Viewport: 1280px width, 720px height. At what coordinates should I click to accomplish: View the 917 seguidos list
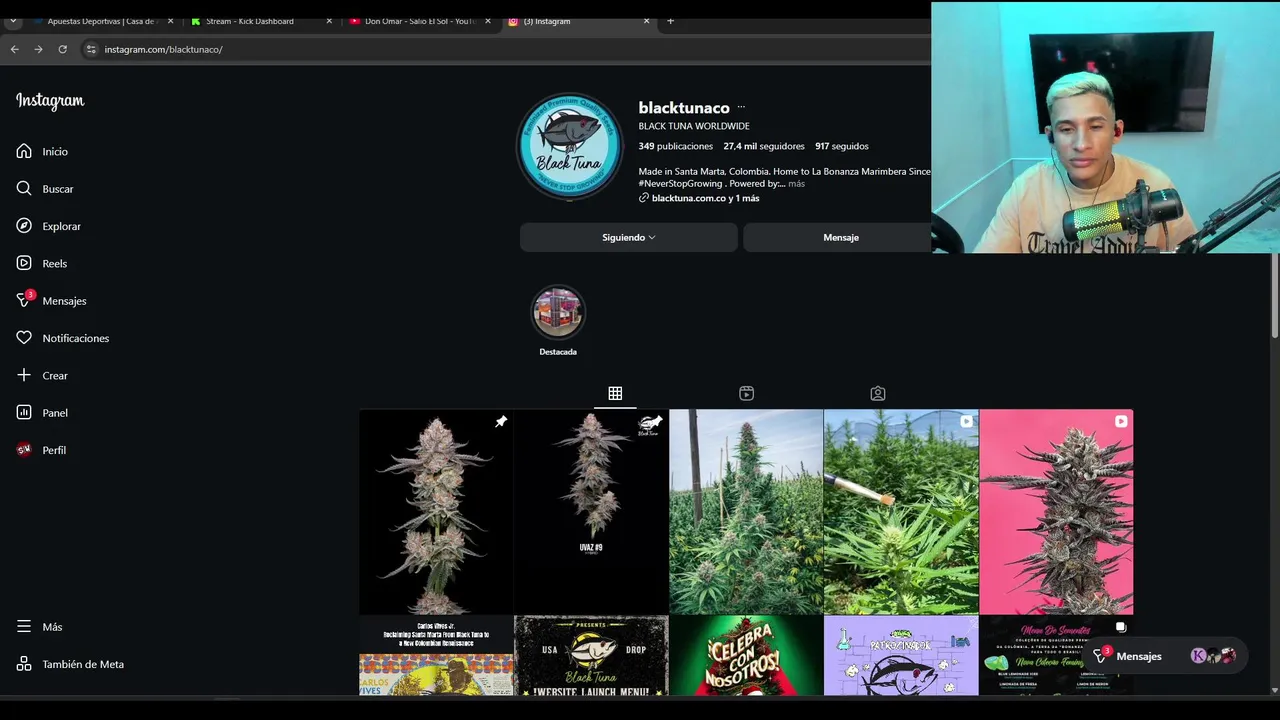tap(842, 146)
